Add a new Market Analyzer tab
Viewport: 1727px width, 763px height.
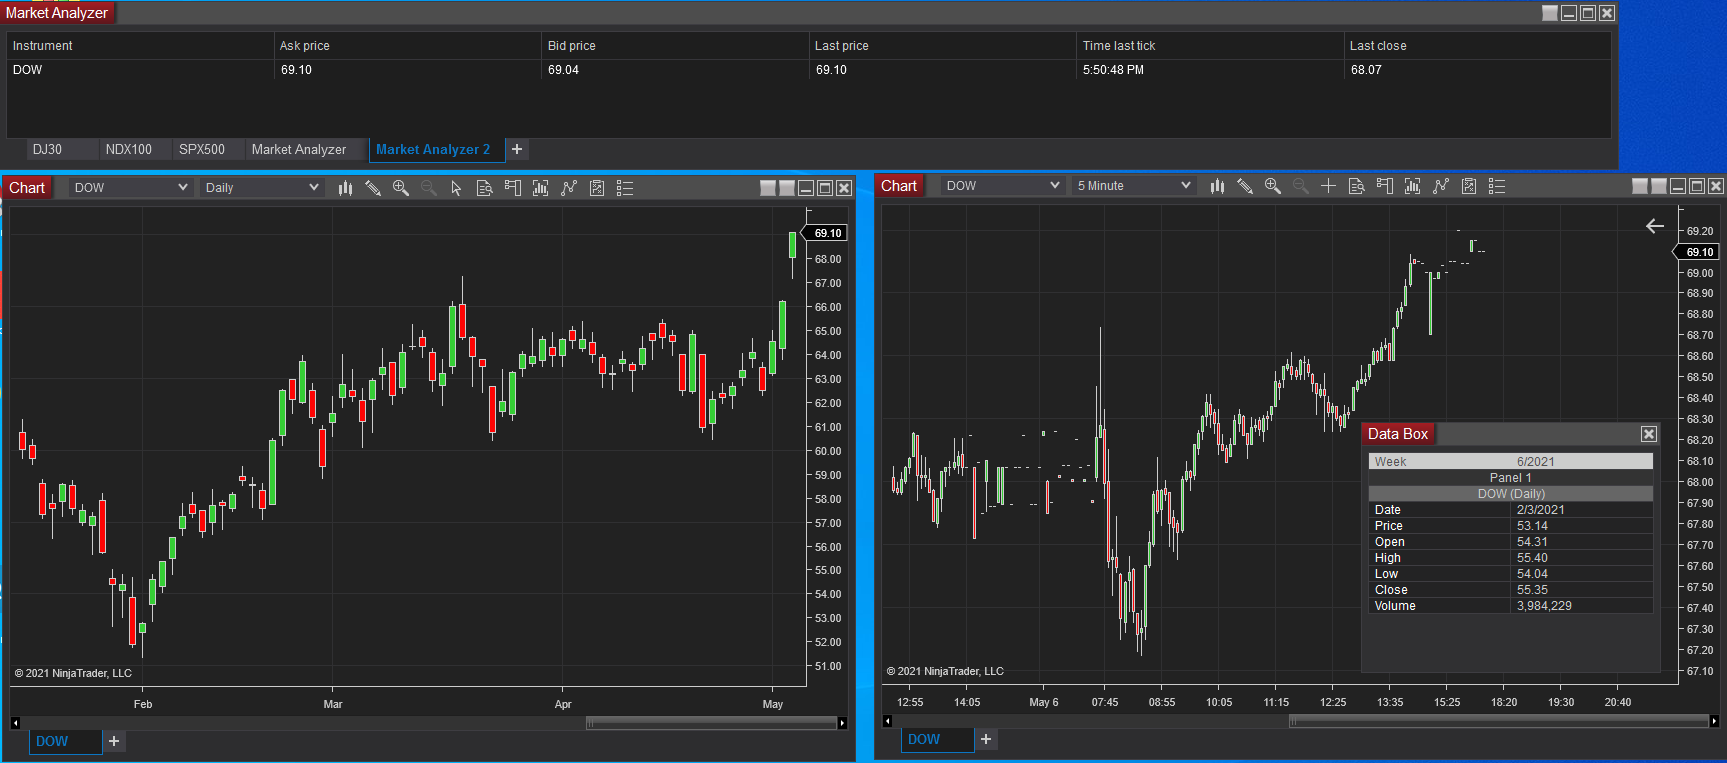coord(517,149)
